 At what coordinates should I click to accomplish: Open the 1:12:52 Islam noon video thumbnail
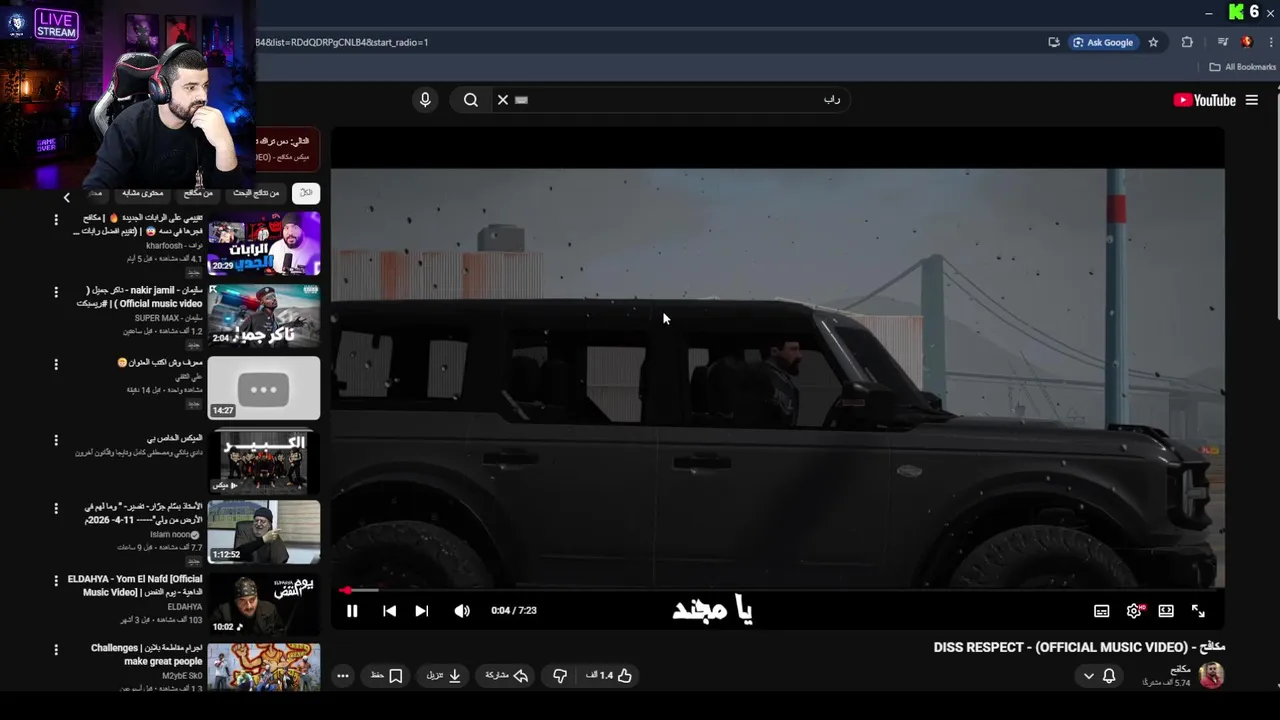tap(264, 532)
